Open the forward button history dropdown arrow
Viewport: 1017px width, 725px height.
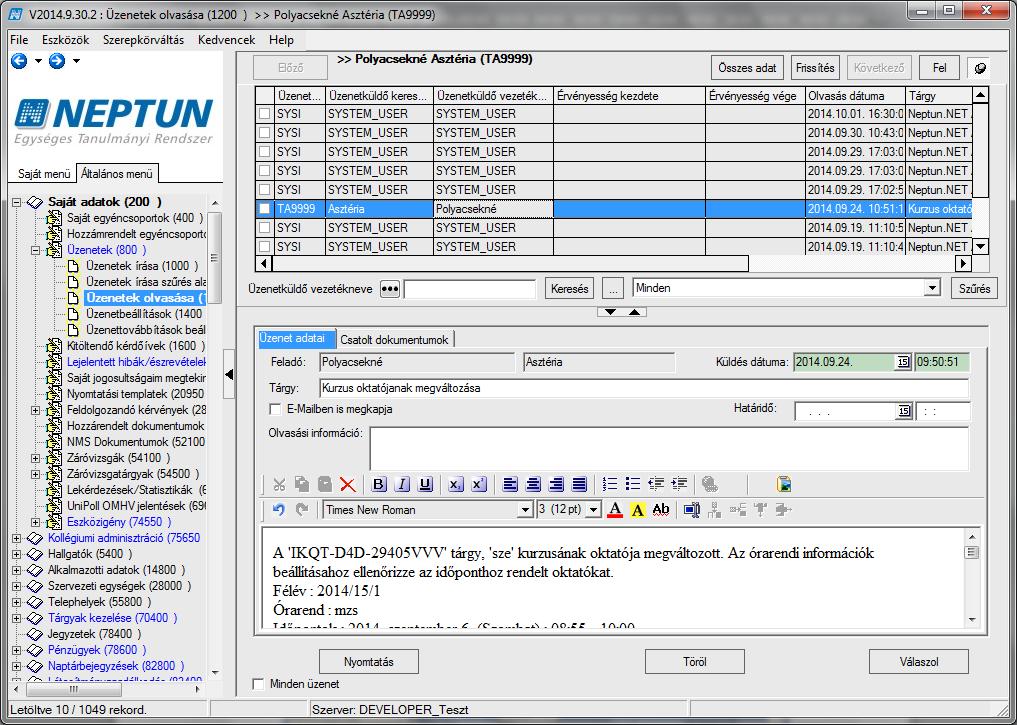pos(76,61)
